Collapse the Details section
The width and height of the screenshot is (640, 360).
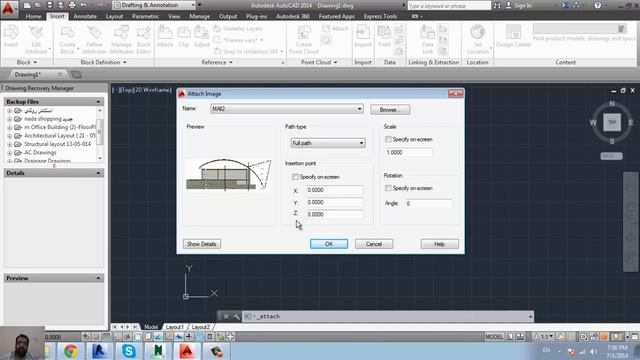98,173
